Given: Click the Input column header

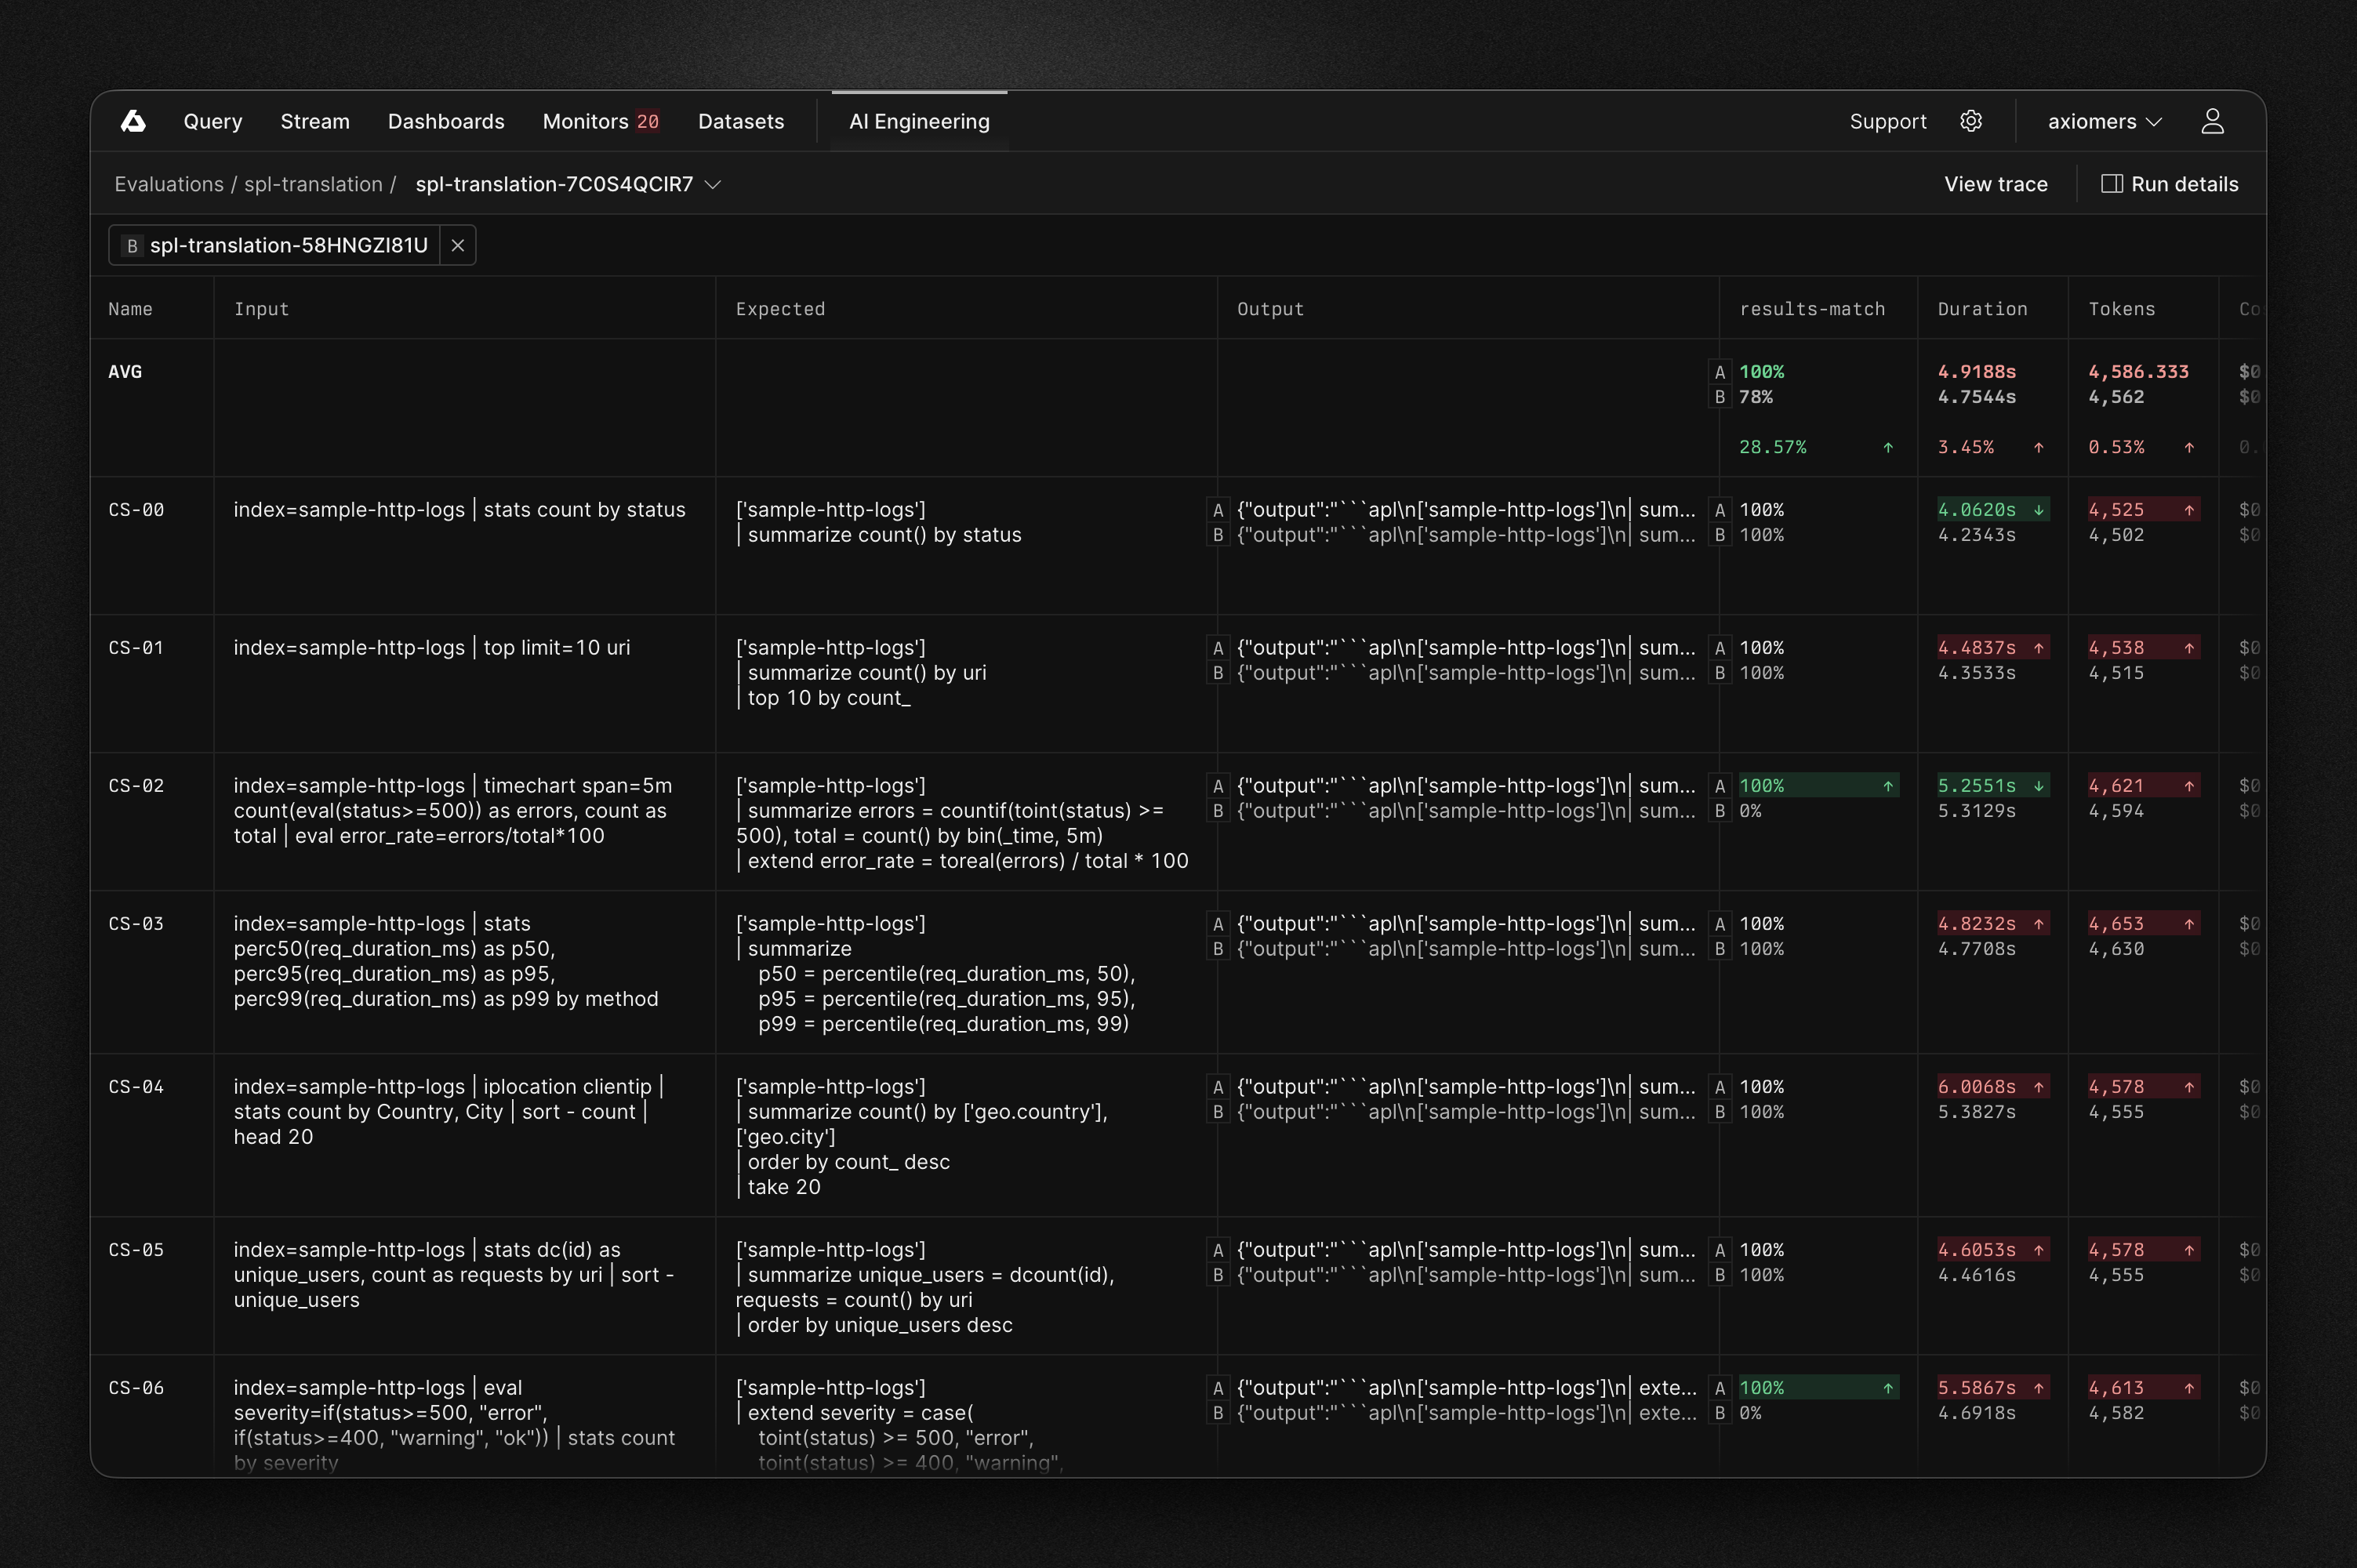Looking at the screenshot, I should [261, 309].
